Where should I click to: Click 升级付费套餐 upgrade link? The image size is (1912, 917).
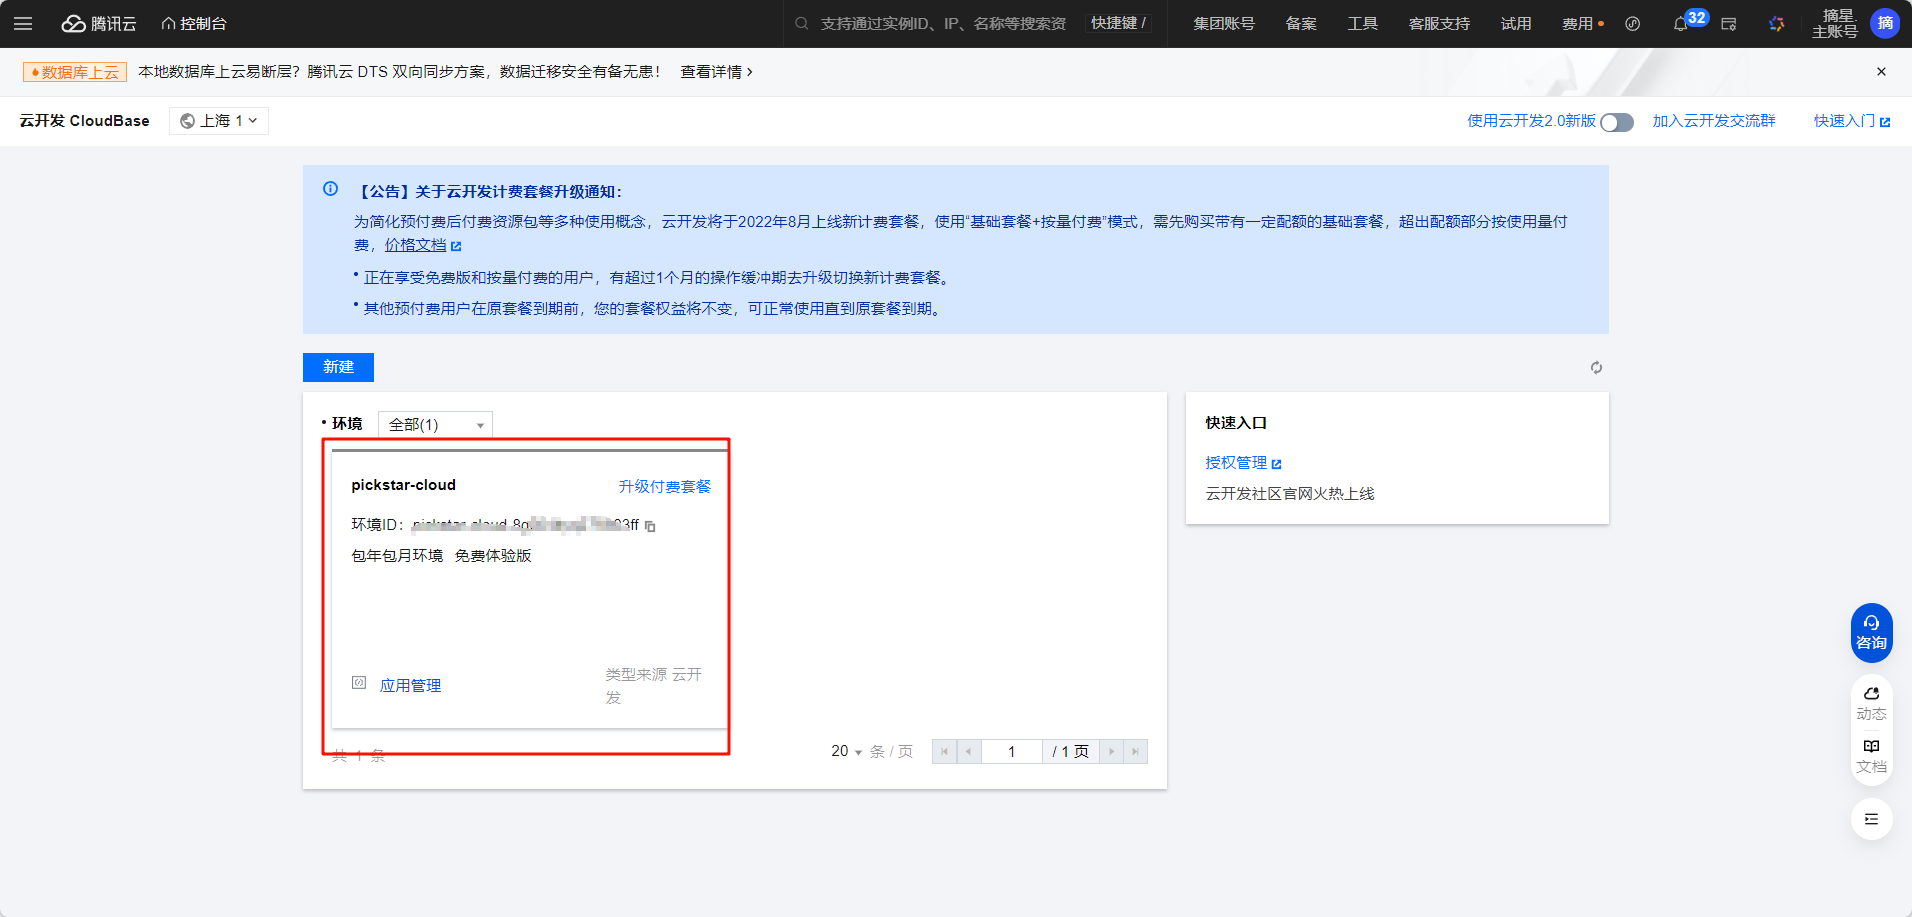coord(665,486)
